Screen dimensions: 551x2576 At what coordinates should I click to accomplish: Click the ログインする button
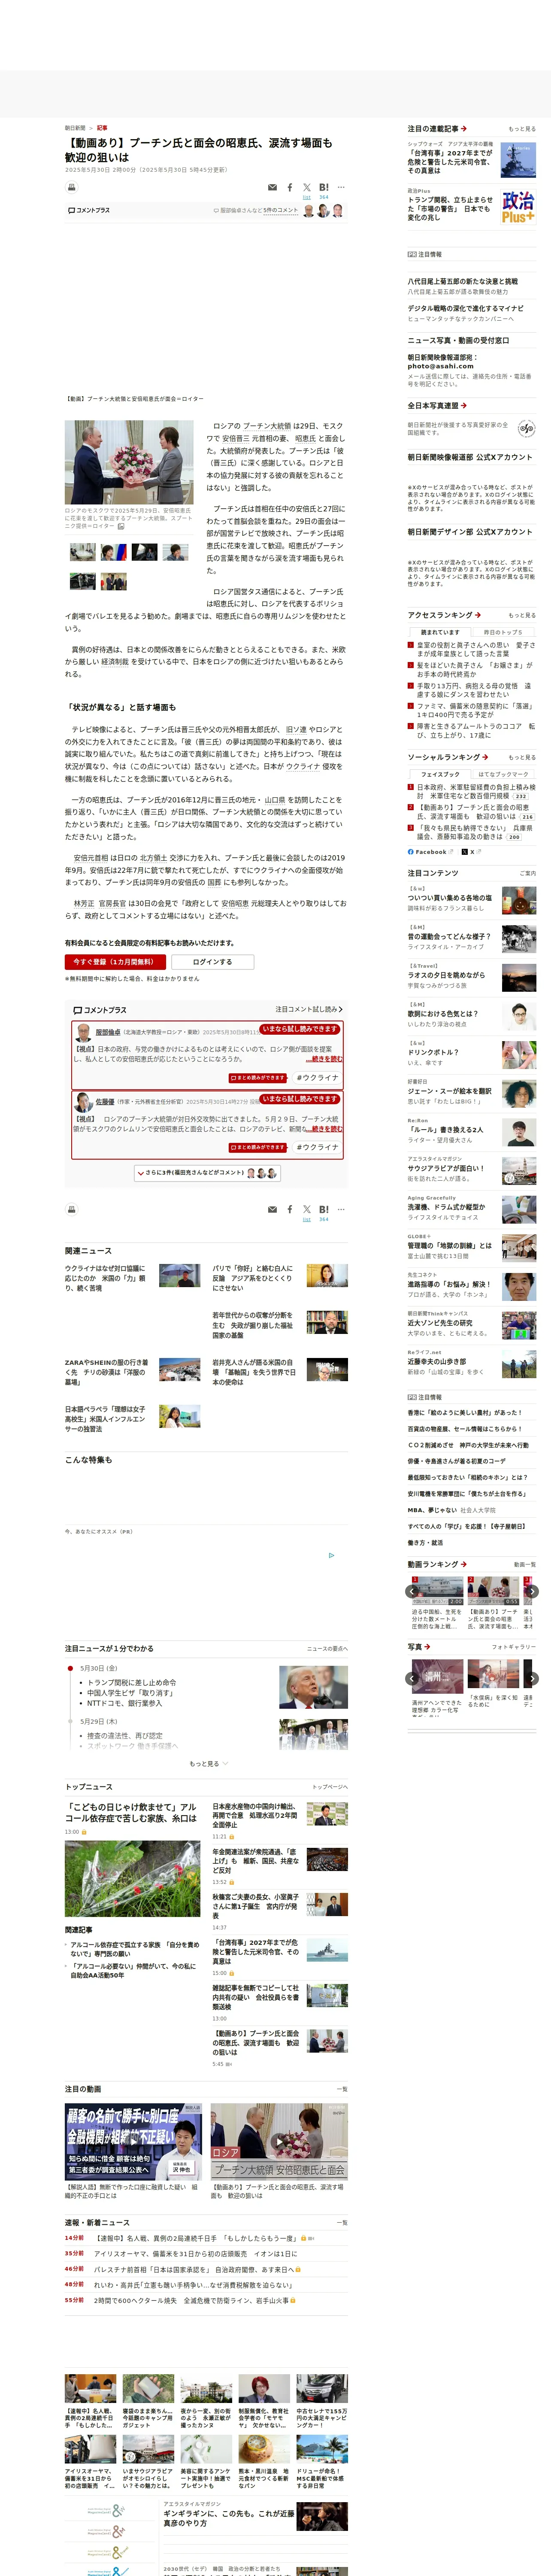[212, 962]
